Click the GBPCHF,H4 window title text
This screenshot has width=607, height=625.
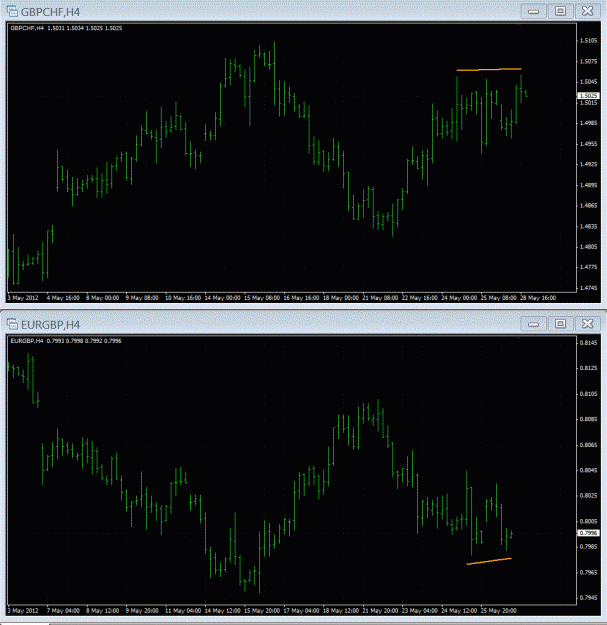pos(50,12)
